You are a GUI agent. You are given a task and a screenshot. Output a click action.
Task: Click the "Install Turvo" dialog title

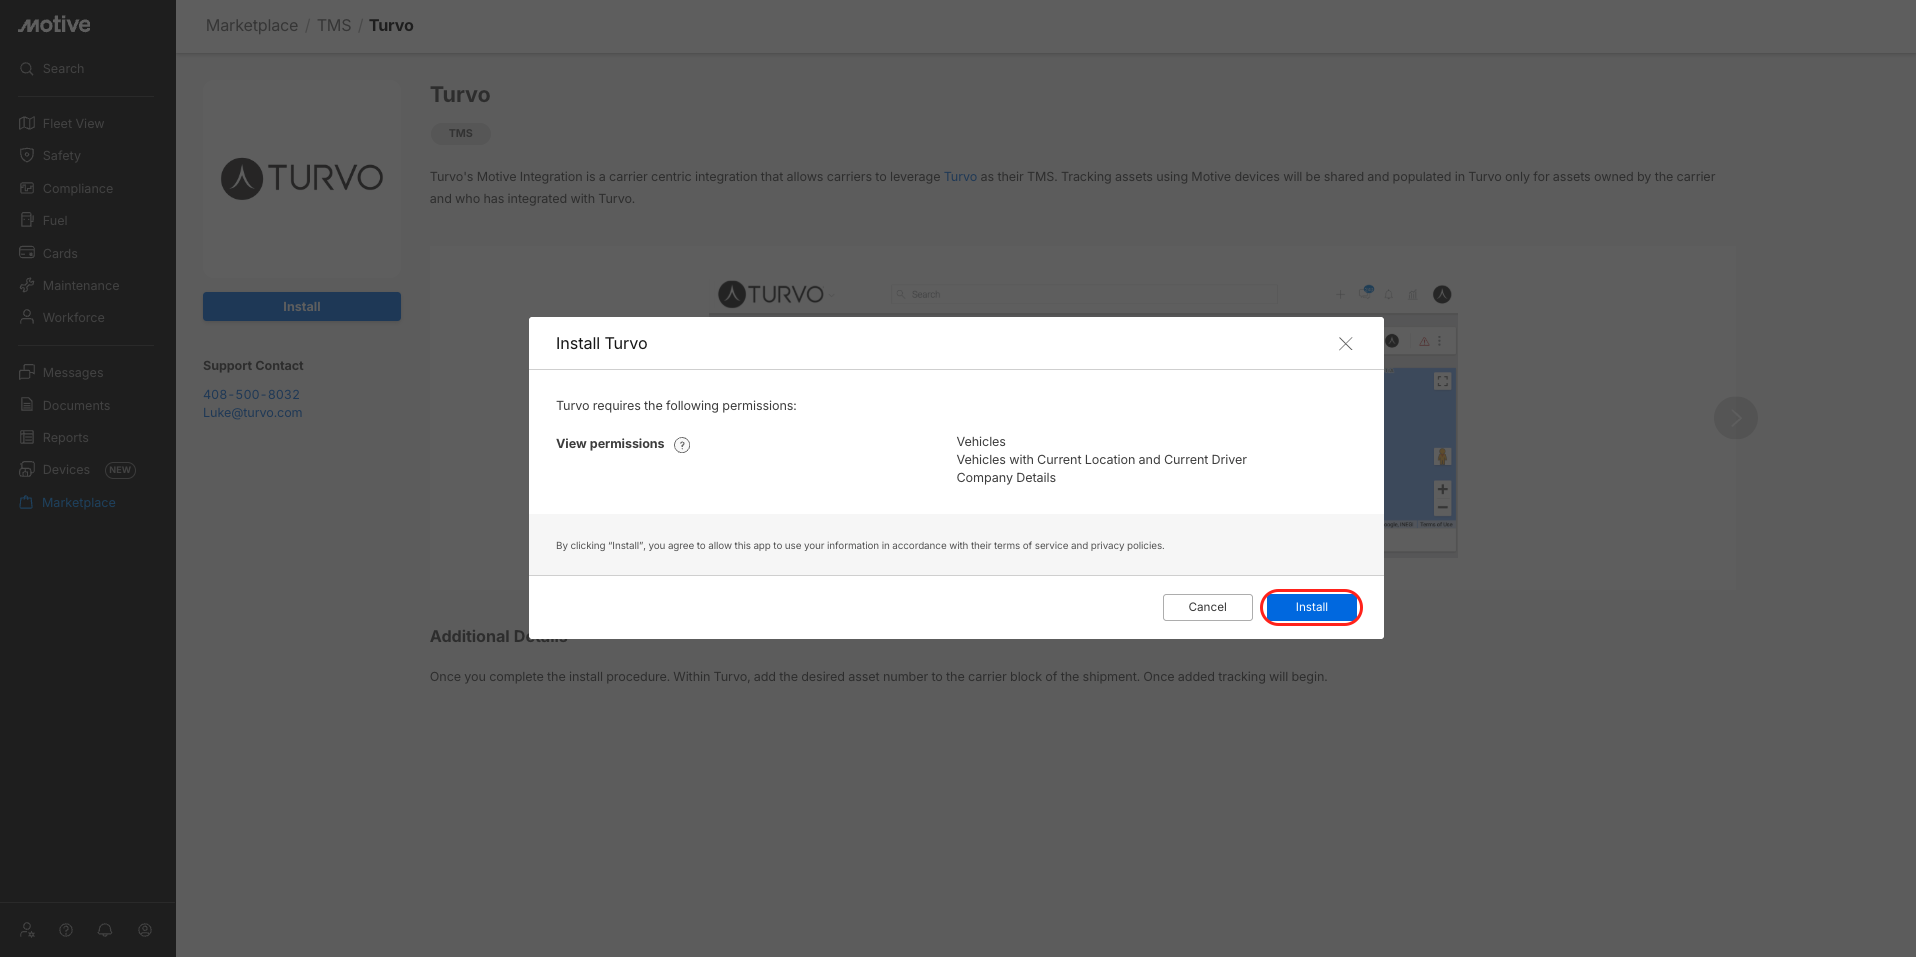click(602, 344)
